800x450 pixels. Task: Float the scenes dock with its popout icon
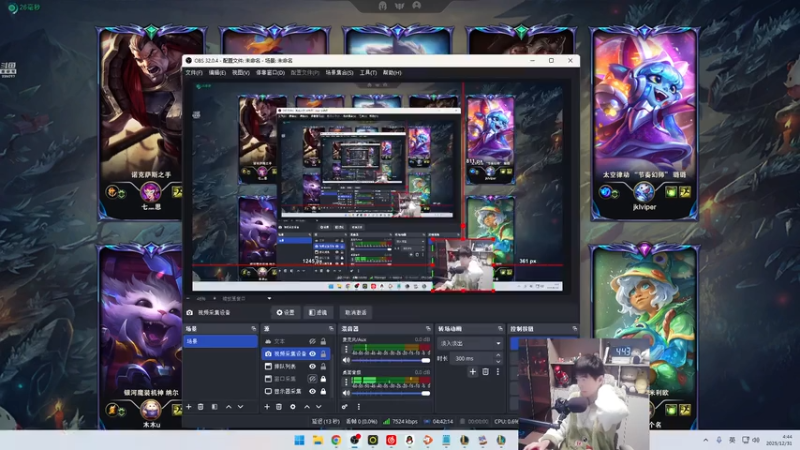tap(254, 329)
